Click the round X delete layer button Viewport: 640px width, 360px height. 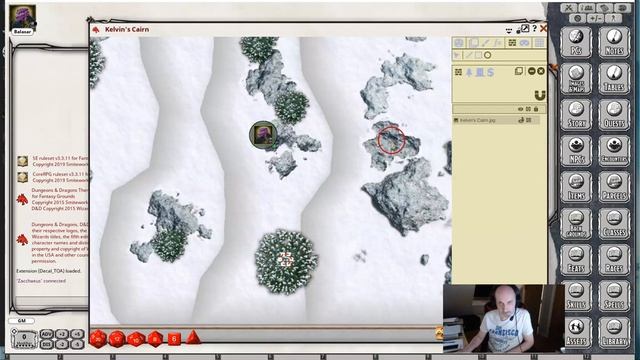tap(541, 71)
